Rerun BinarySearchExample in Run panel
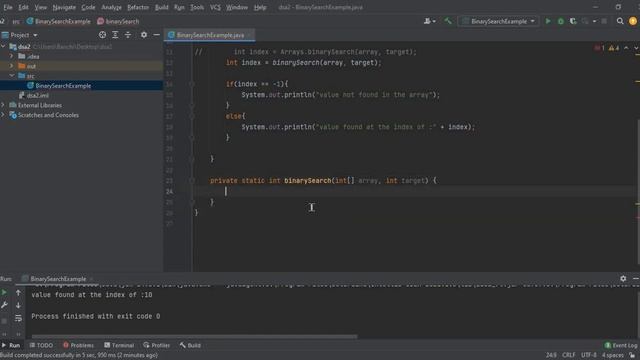640x360 pixels. [x=4, y=292]
